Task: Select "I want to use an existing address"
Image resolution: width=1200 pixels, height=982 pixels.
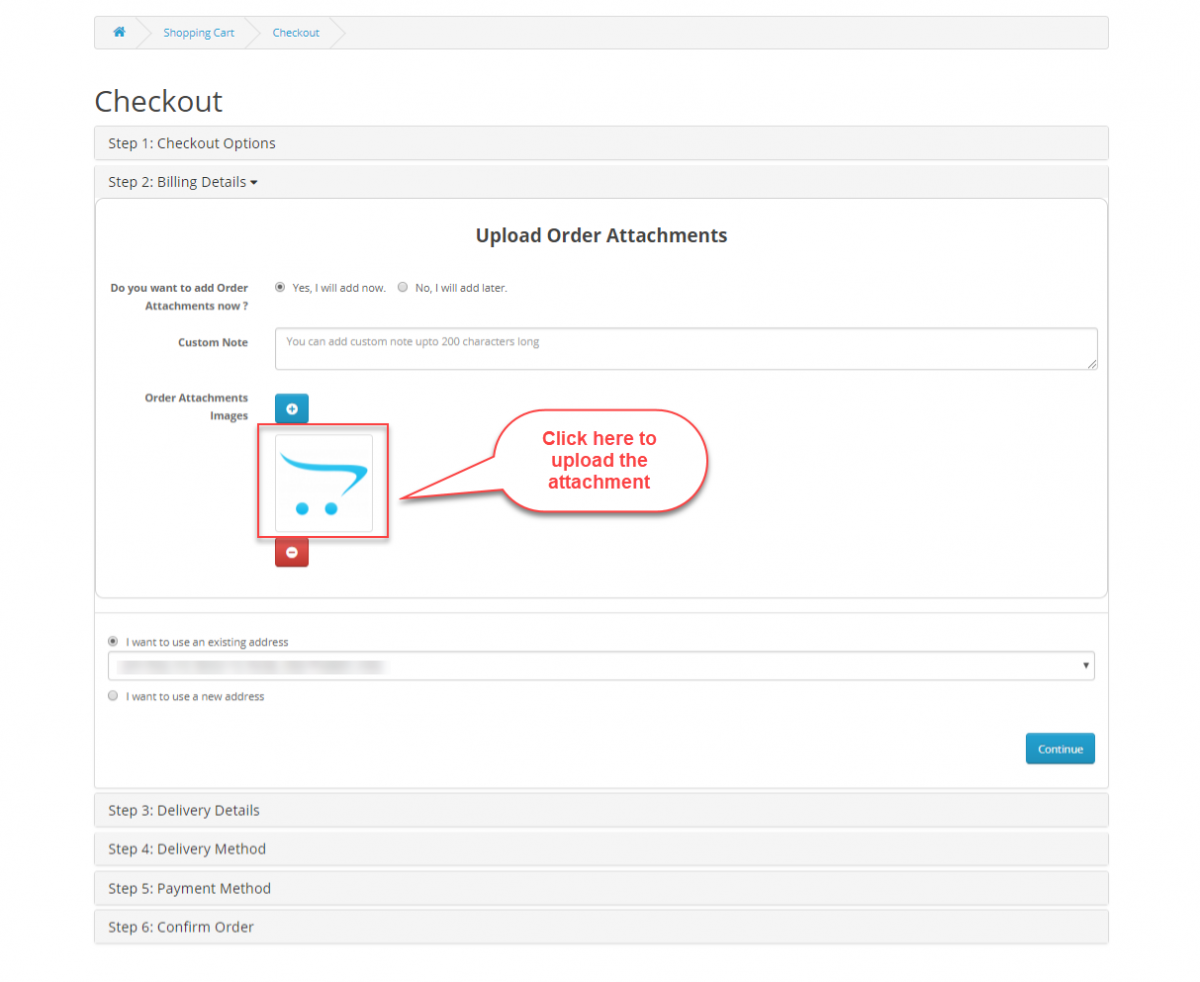Action: [x=113, y=641]
